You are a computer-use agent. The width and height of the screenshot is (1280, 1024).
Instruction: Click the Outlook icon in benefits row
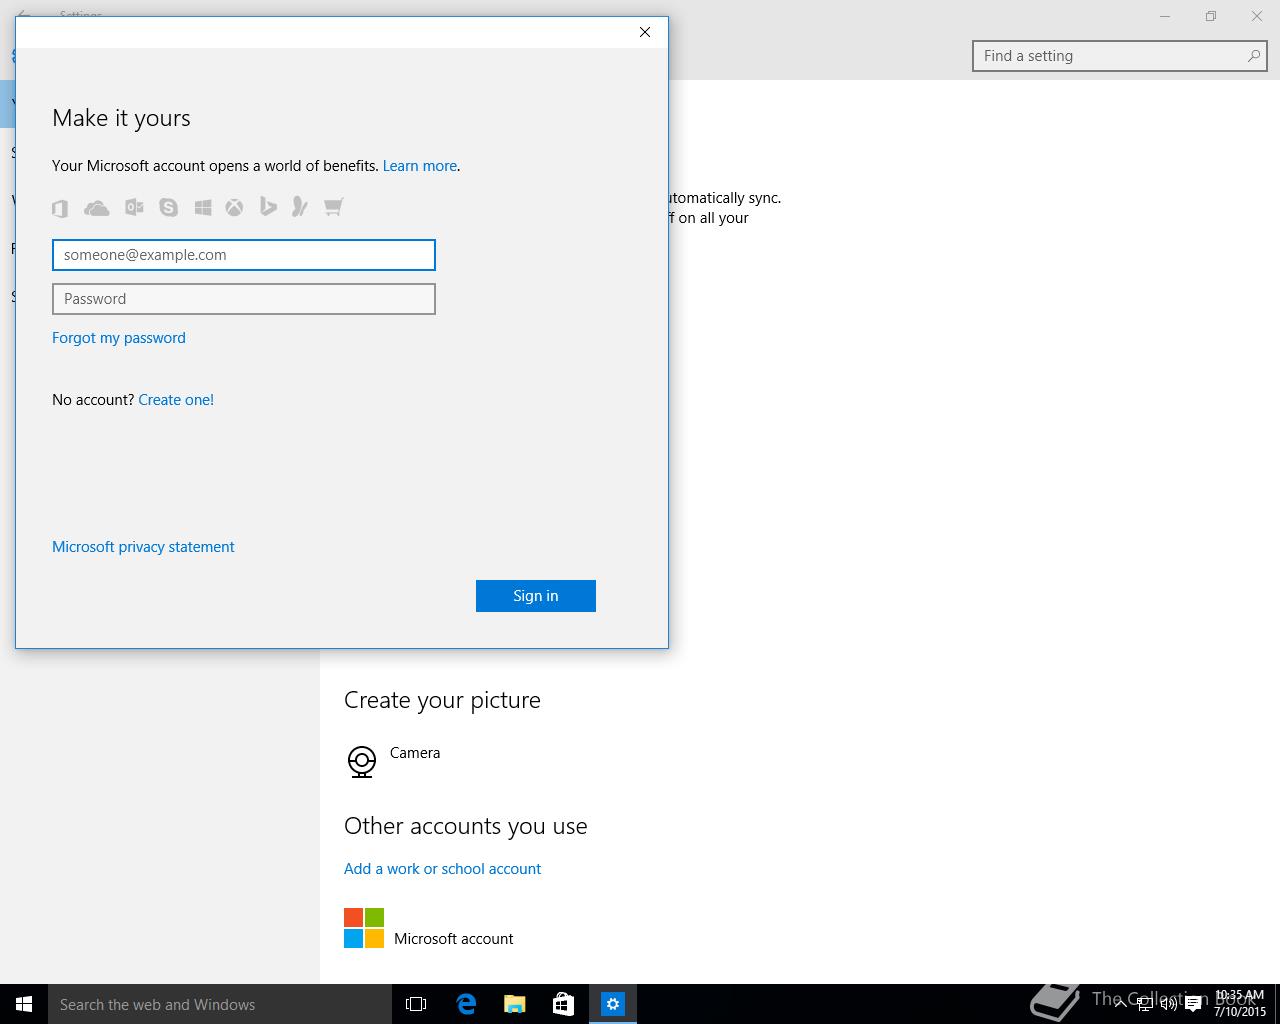coord(134,207)
